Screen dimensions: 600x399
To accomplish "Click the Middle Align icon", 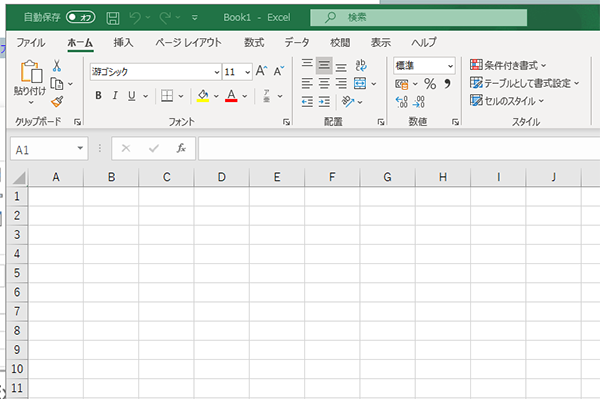I will (x=324, y=65).
